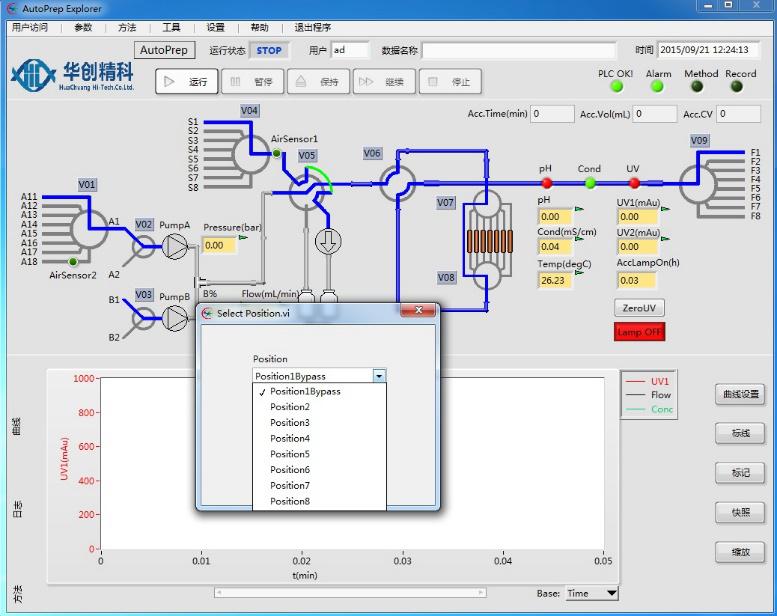Click the horizontal scrollbar under the chart

click(350, 593)
